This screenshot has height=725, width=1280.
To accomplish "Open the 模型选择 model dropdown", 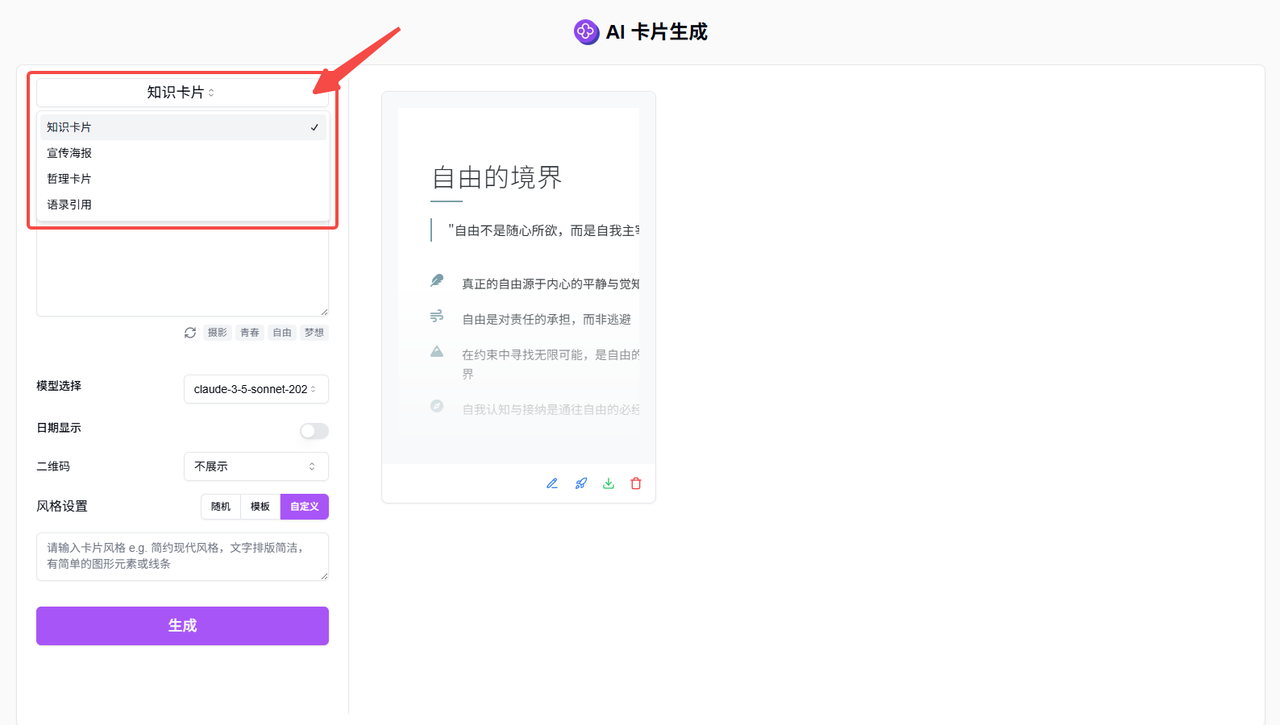I will click(x=256, y=389).
